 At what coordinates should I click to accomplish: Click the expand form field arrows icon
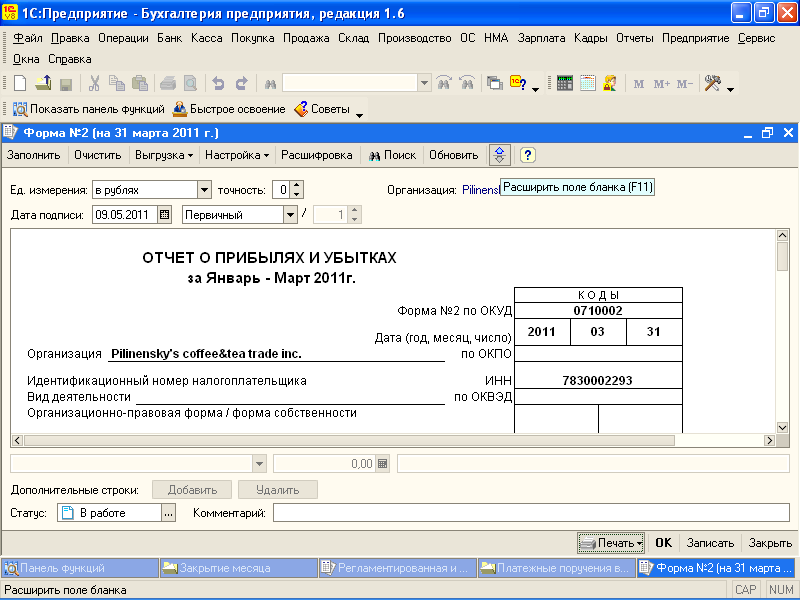pyautogui.click(x=500, y=155)
